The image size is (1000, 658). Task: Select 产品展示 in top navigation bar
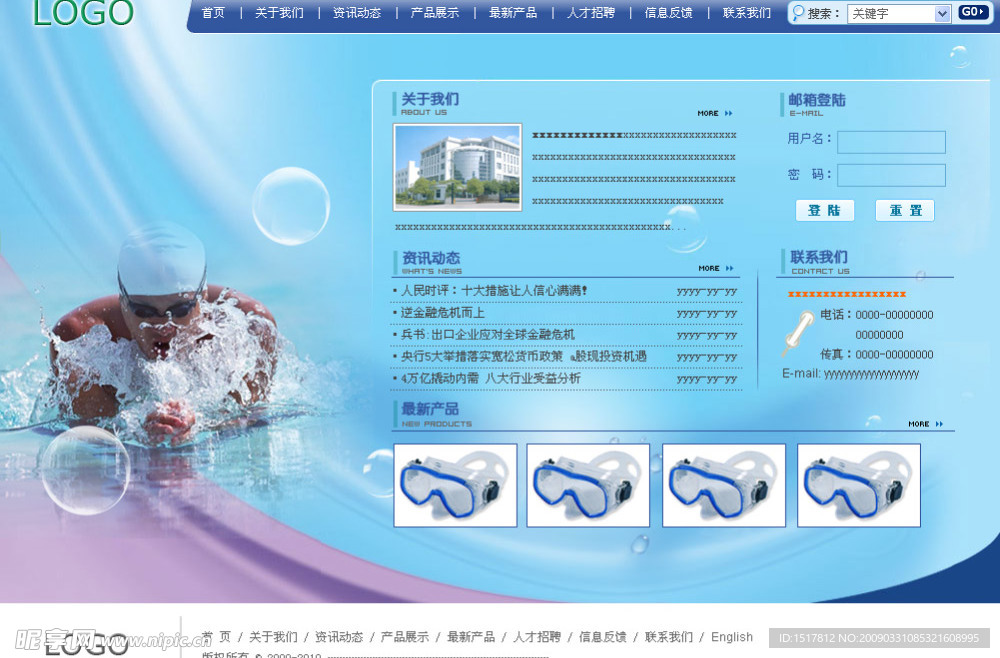(x=435, y=13)
